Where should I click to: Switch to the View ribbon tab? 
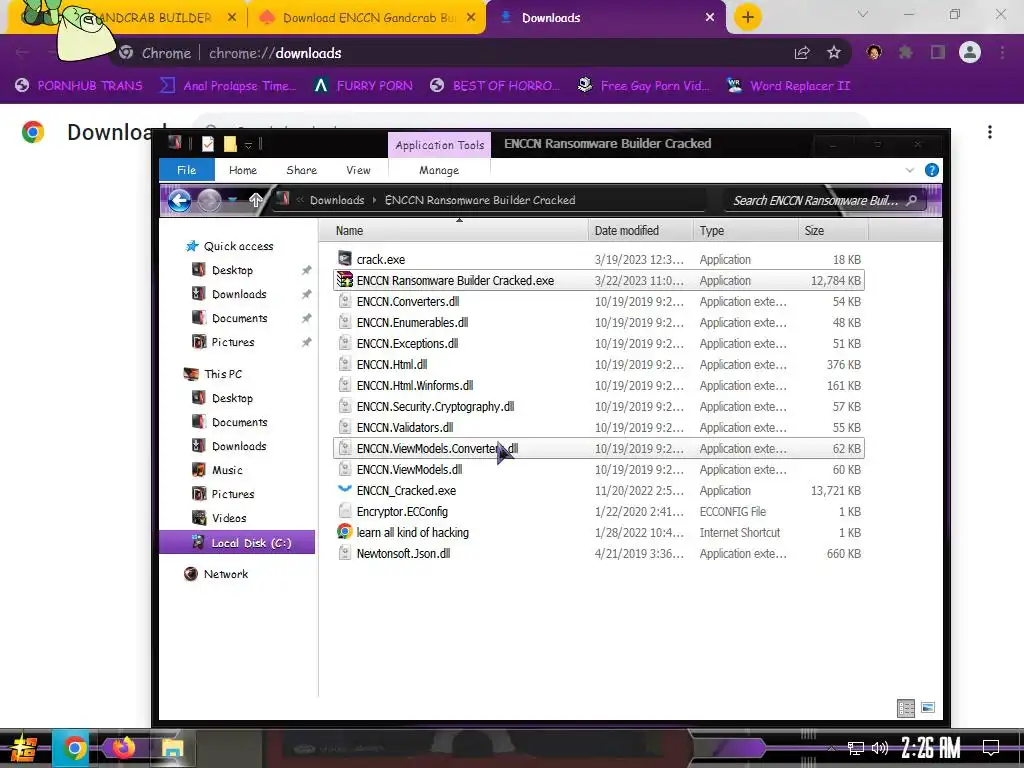click(x=358, y=170)
